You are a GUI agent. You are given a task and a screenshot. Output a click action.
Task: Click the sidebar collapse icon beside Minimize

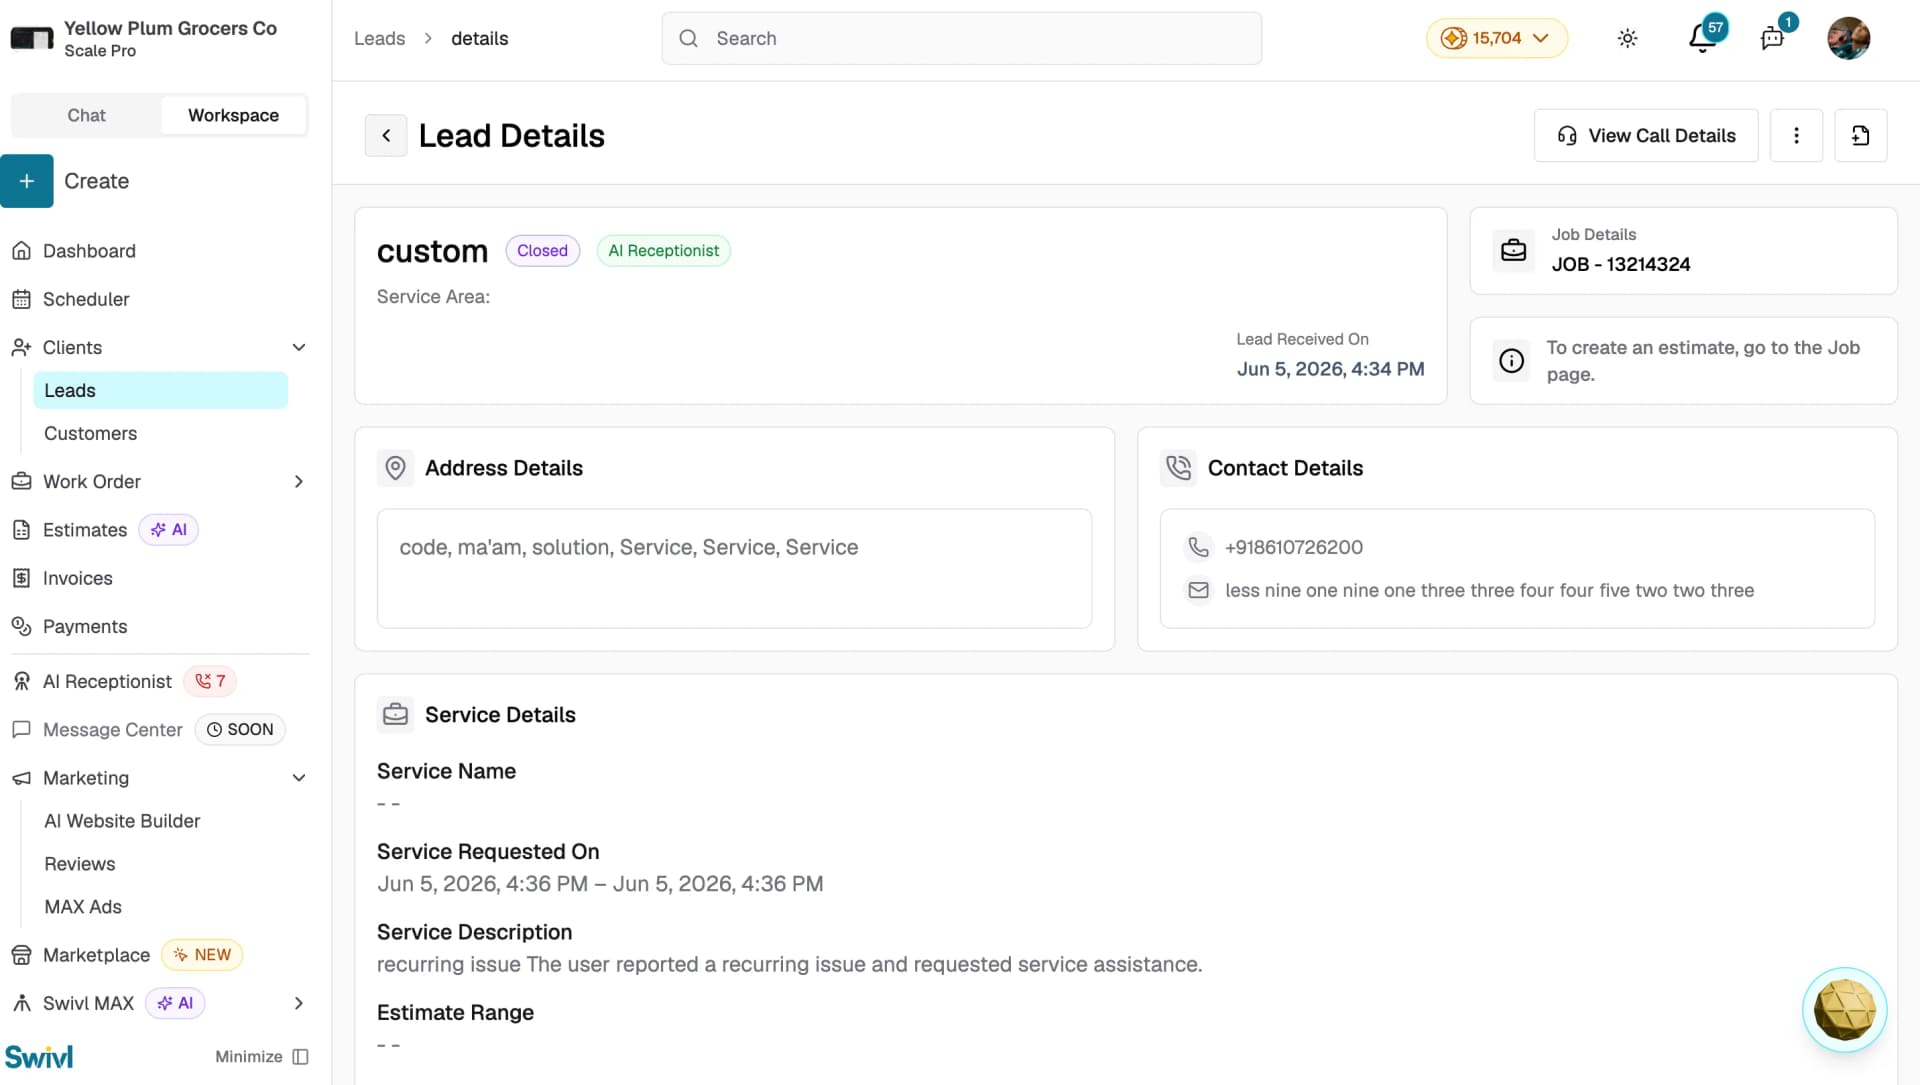pyautogui.click(x=300, y=1057)
